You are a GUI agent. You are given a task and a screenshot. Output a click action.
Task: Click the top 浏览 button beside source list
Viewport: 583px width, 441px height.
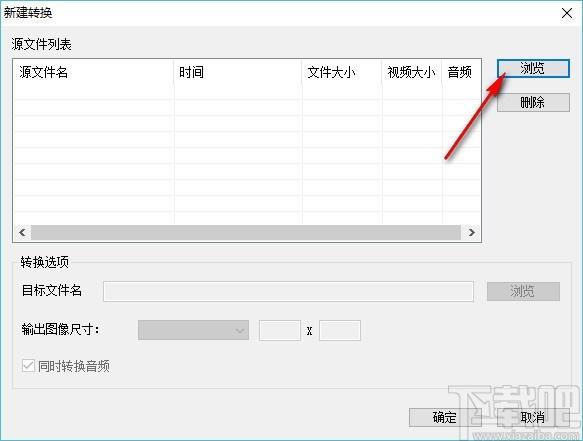pyautogui.click(x=533, y=68)
